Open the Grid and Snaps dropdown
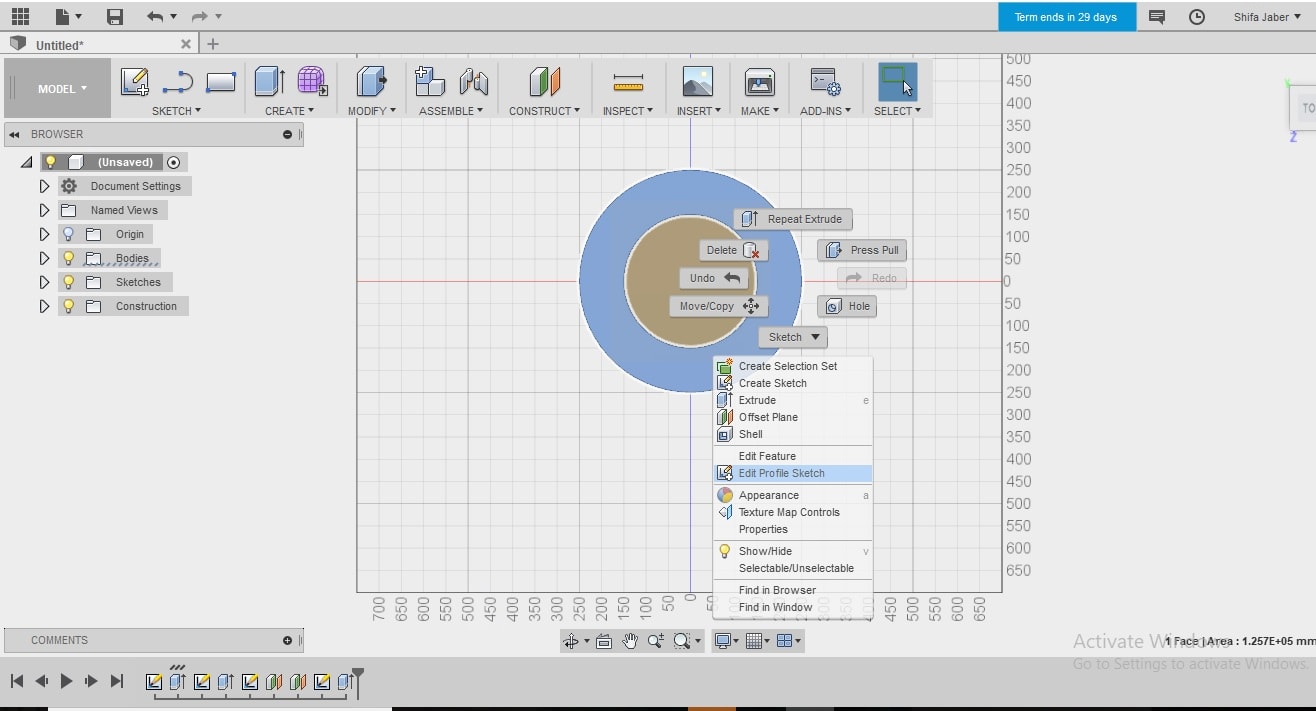 pyautogui.click(x=758, y=641)
